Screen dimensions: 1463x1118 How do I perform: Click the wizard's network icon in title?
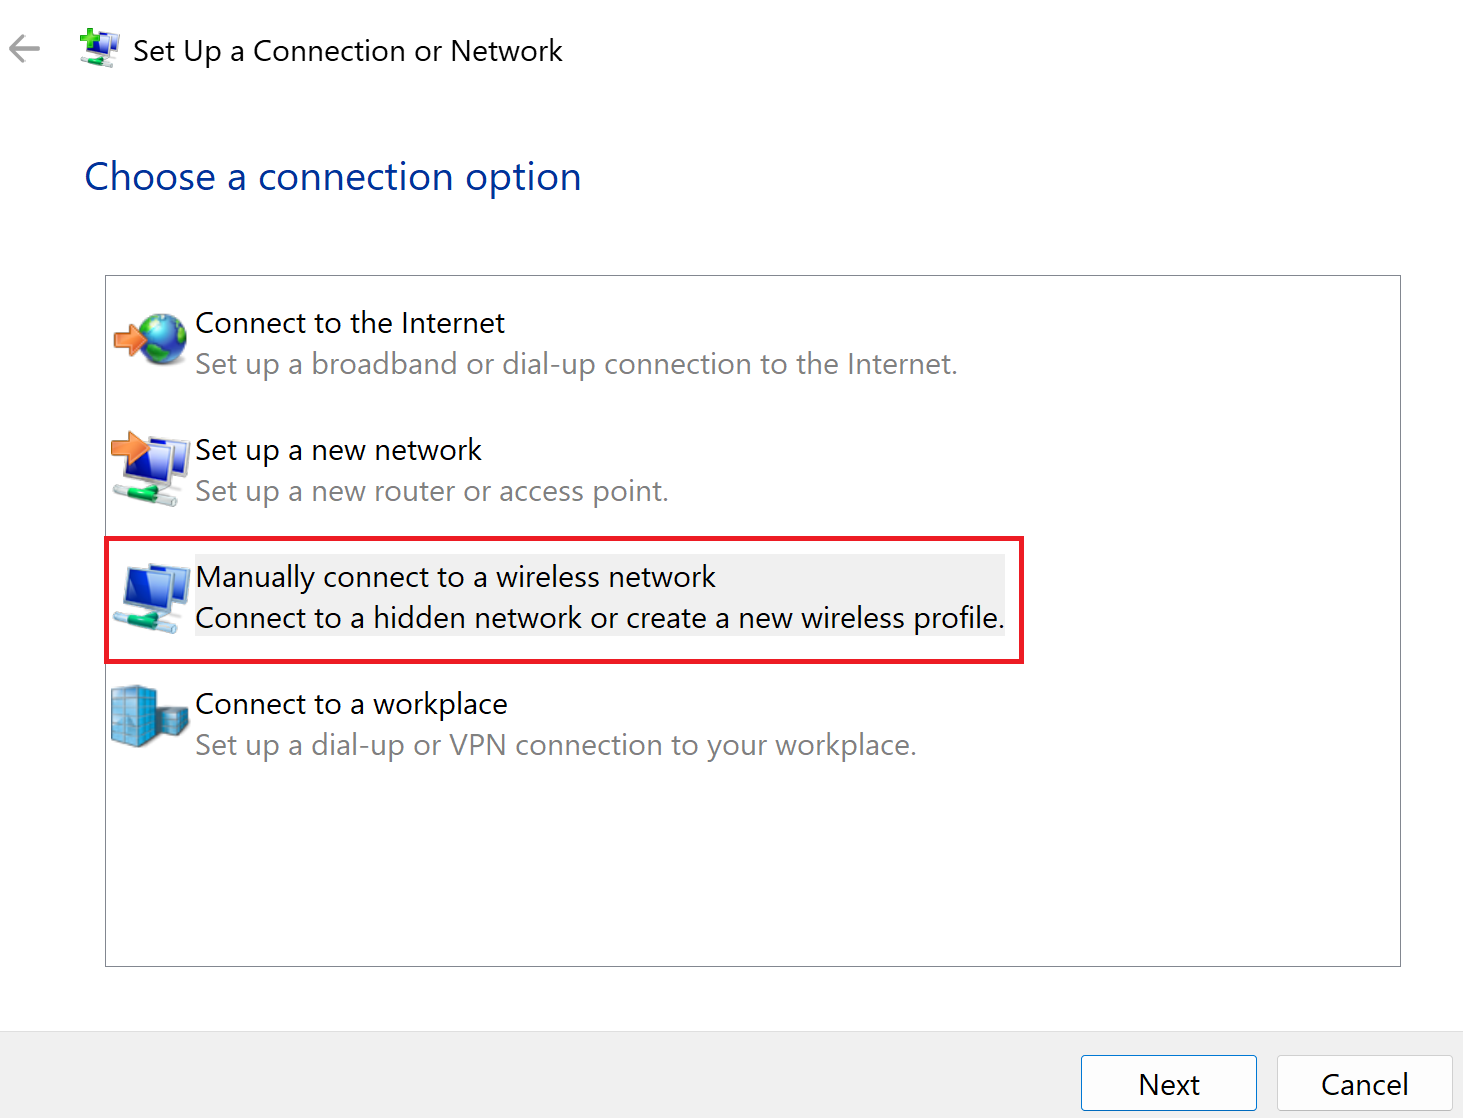(99, 49)
